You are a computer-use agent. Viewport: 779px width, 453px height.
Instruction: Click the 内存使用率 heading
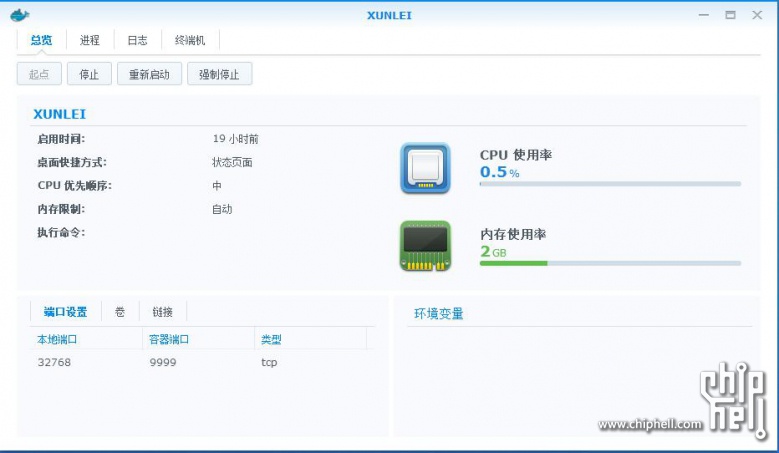point(513,234)
